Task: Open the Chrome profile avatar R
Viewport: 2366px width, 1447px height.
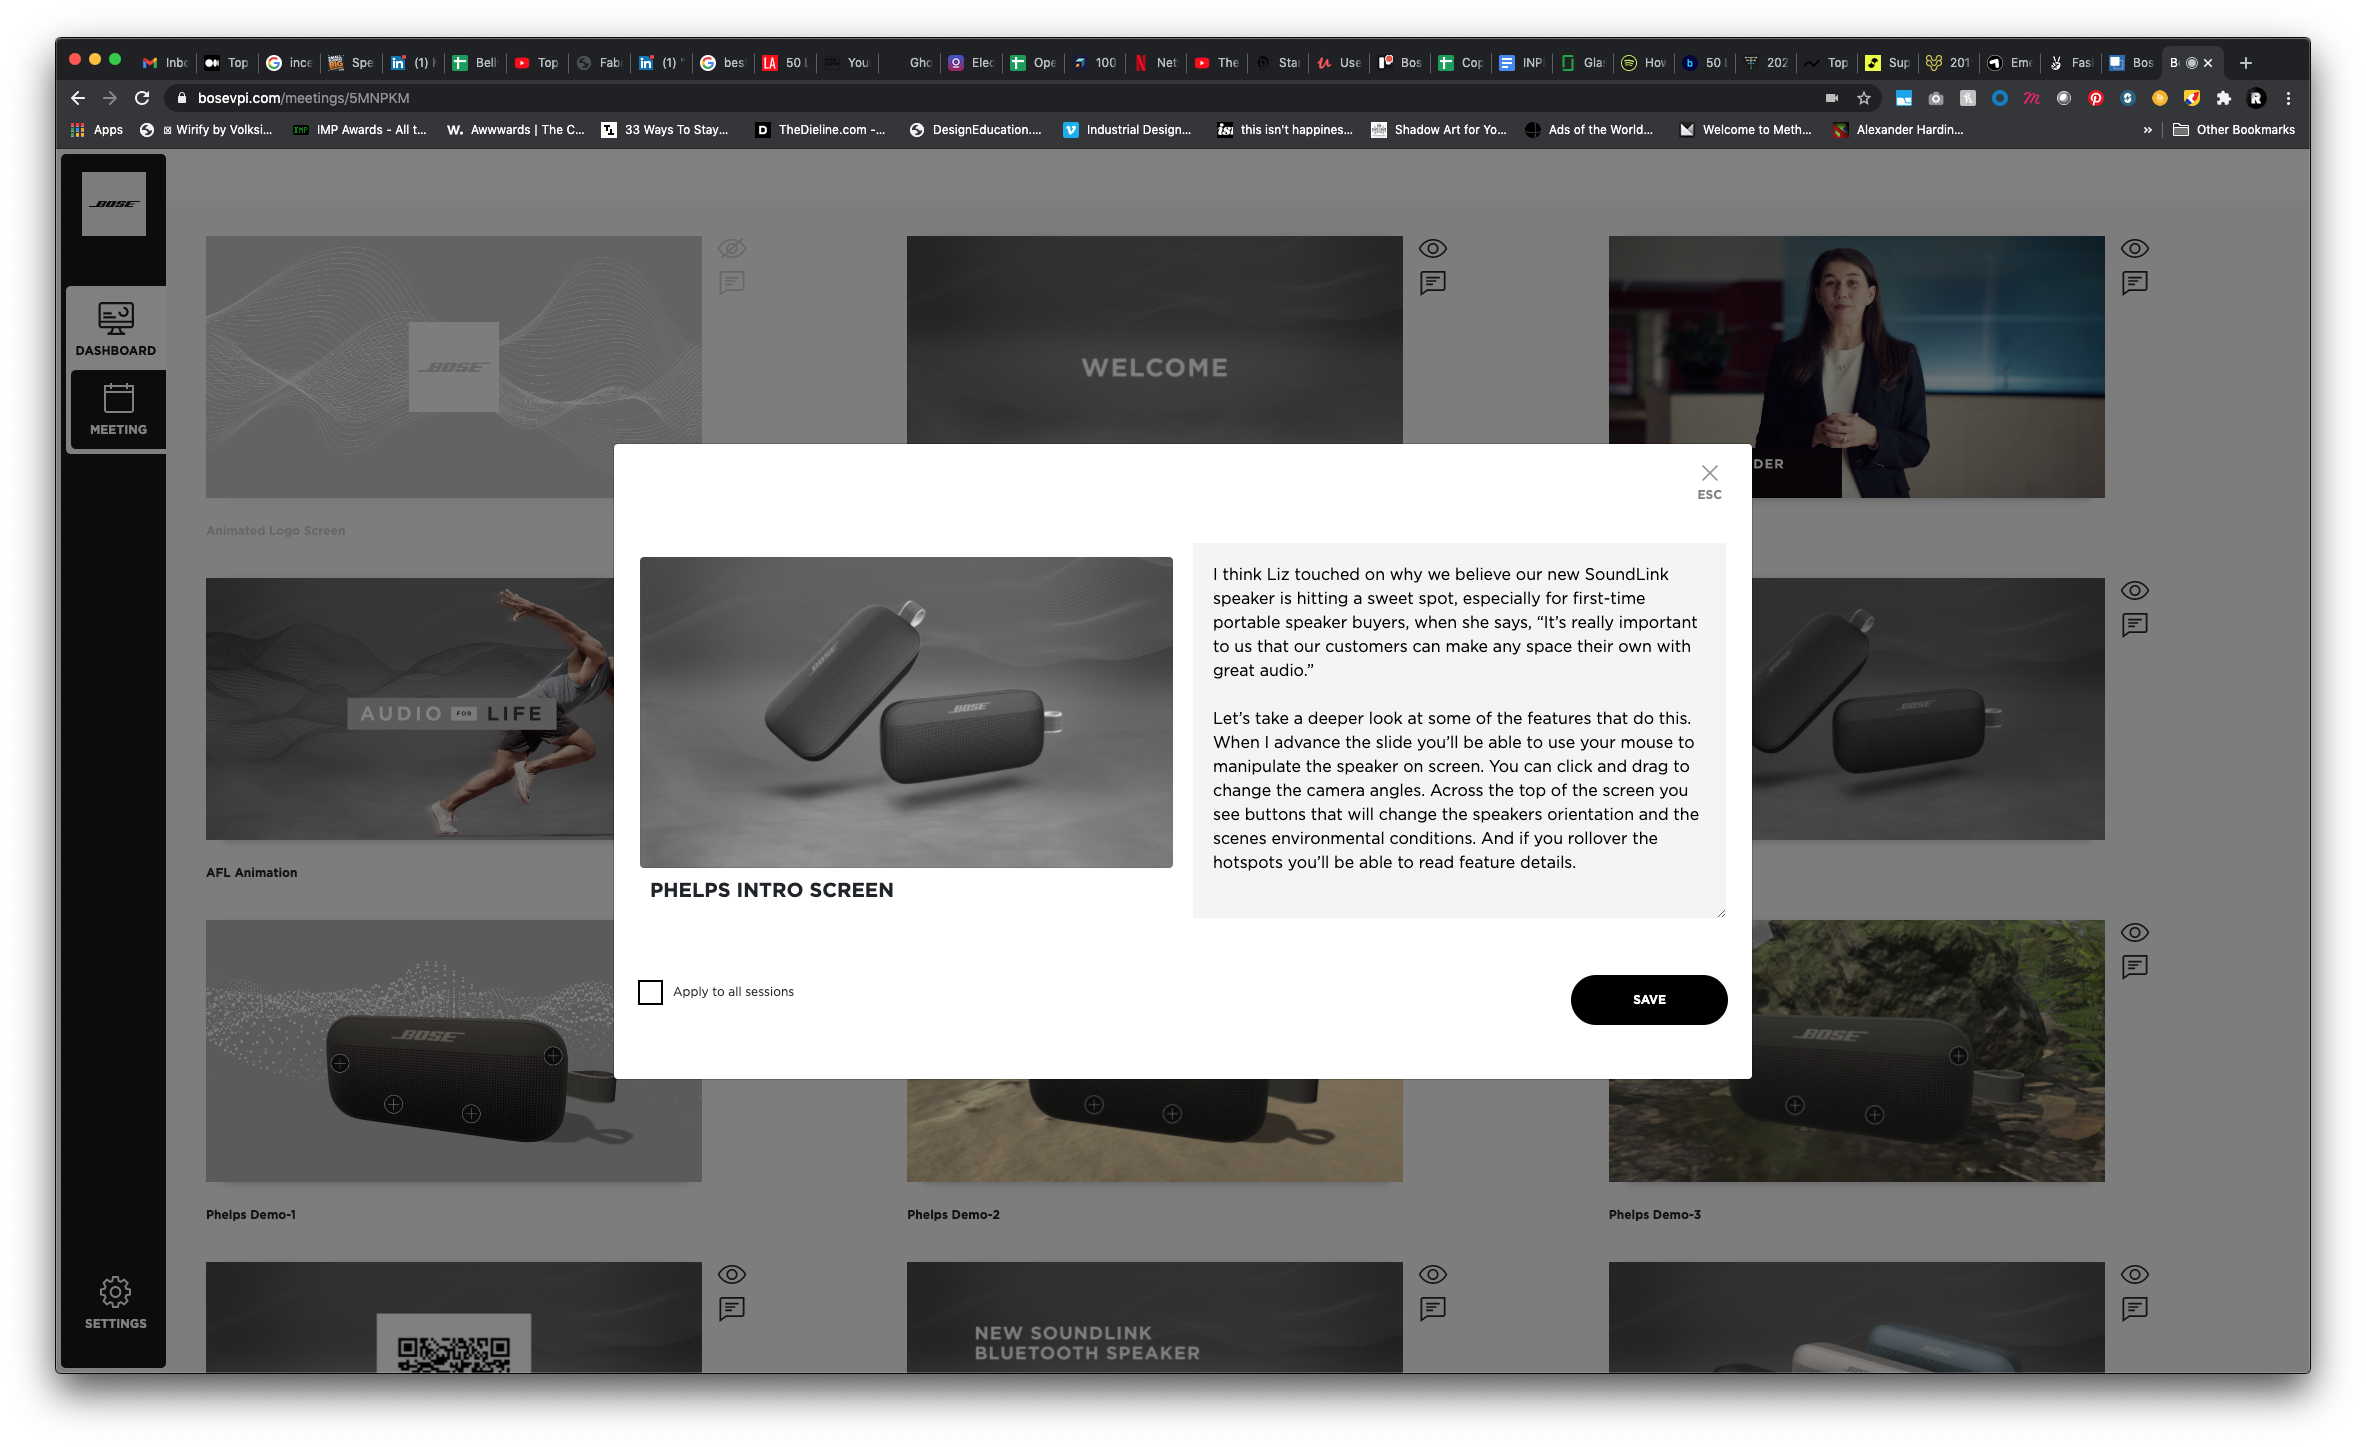Action: click(2256, 98)
